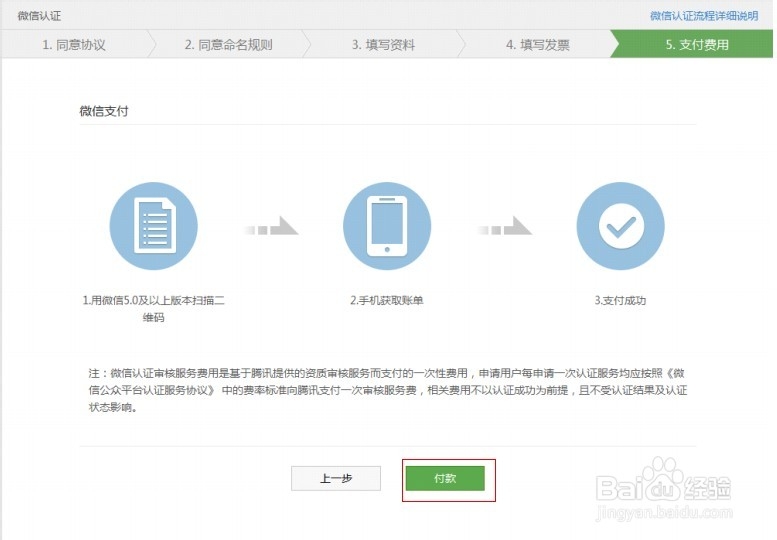Click the note paragraph starting 注：微信认证审核服务费用
This screenshot has width=777, height=540.
pyautogui.click(x=388, y=390)
